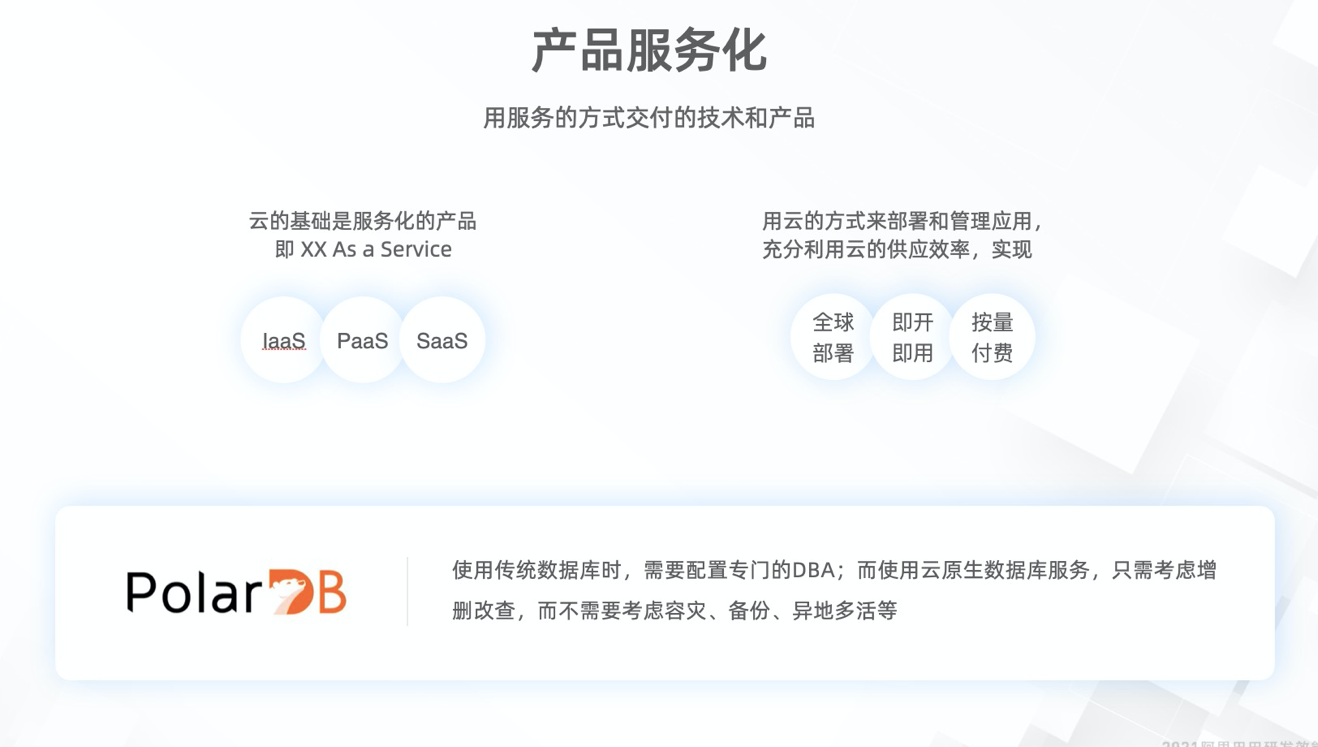The width and height of the screenshot is (1318, 747).
Task: Click the line starting 删改查，而不需要考虑容灾
Action: coord(675,611)
